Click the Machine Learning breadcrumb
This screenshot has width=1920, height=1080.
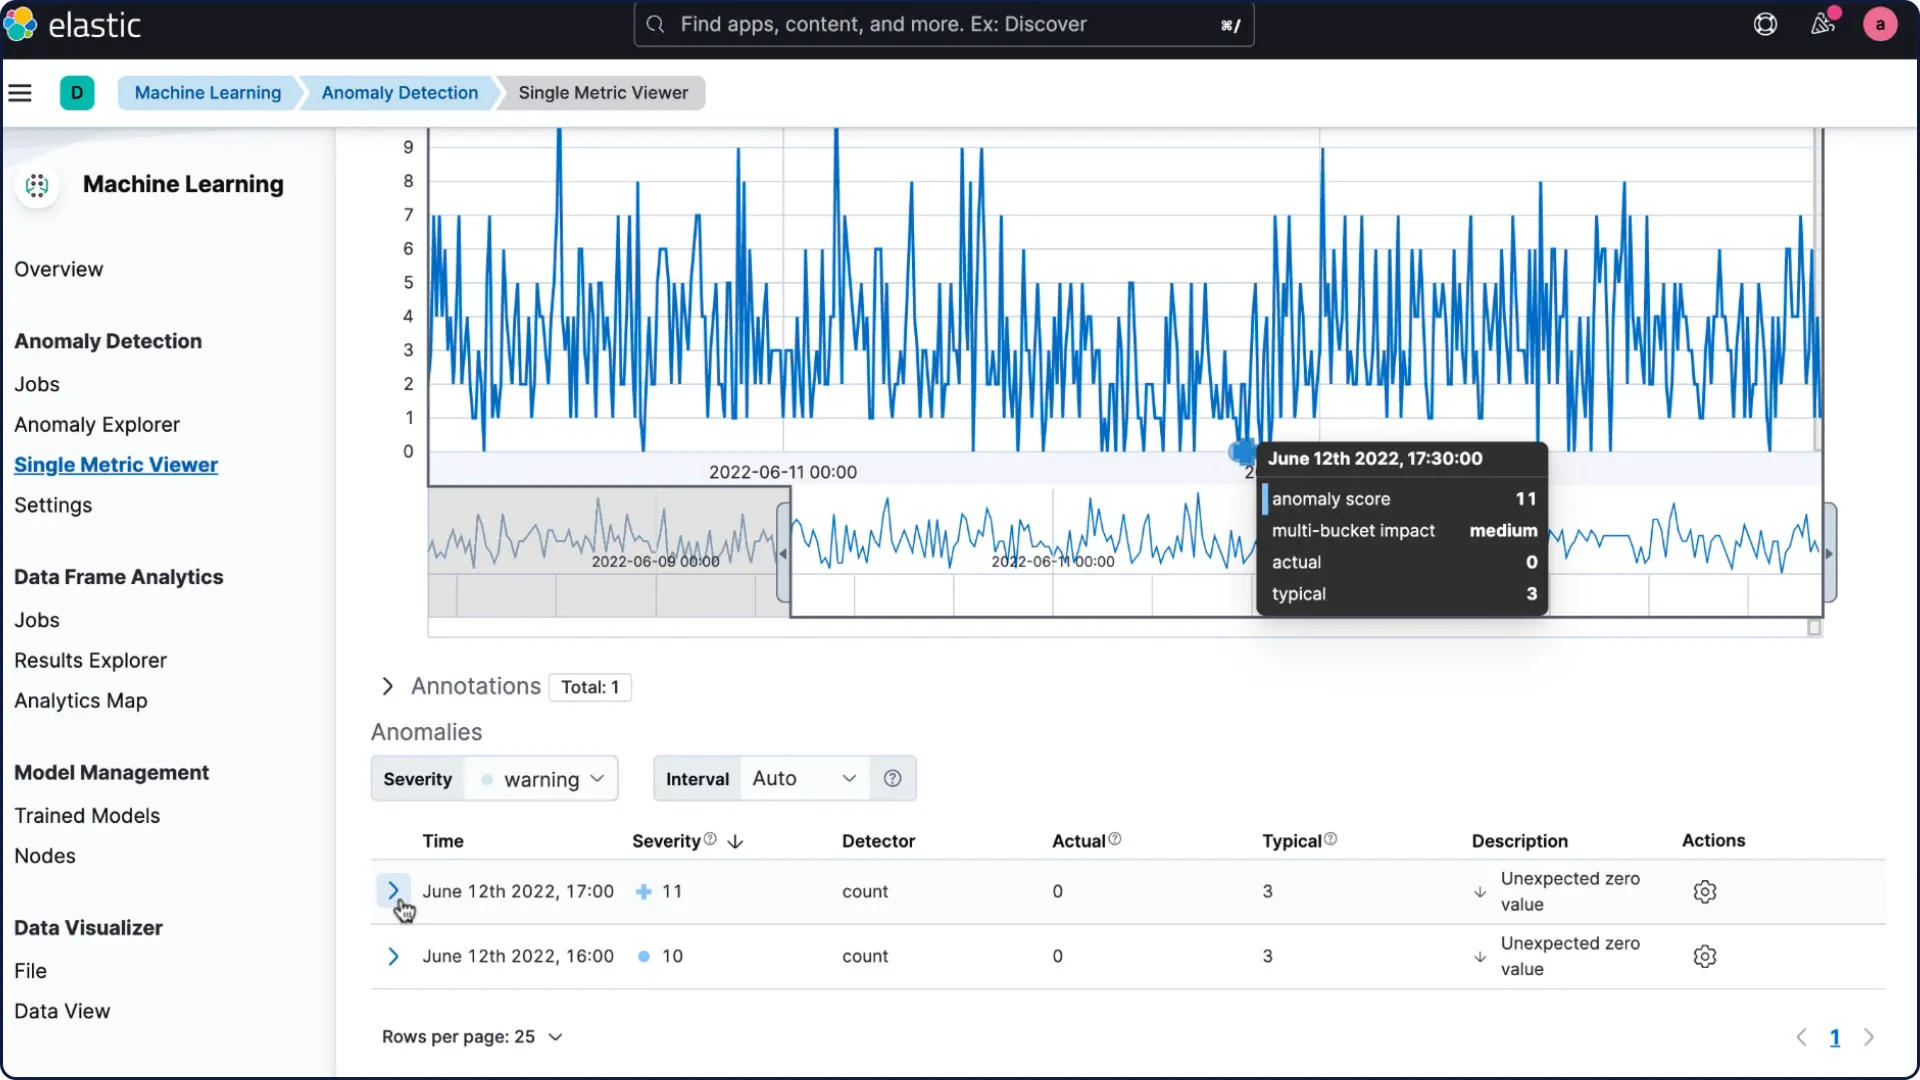208,93
